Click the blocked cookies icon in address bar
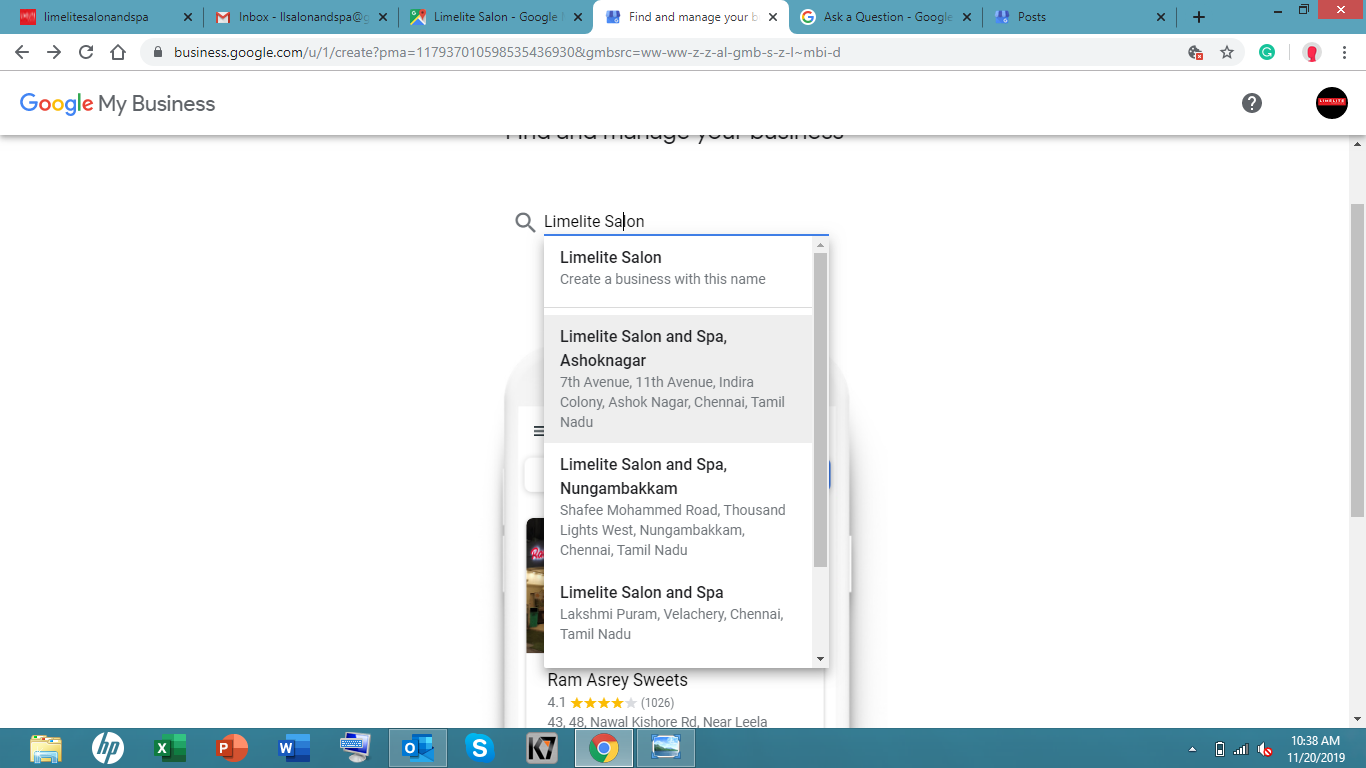1366x768 pixels. point(1195,52)
